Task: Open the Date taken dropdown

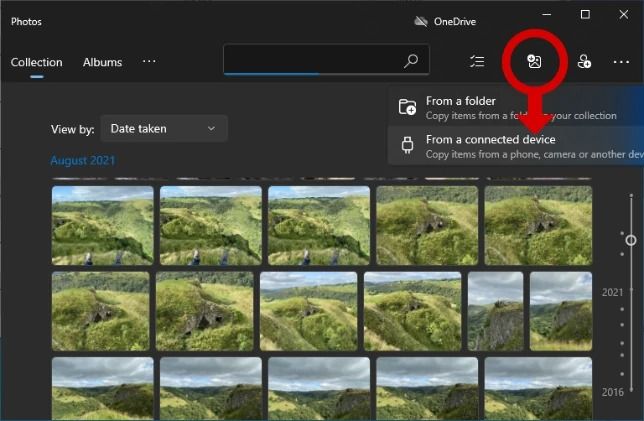Action: (x=163, y=128)
